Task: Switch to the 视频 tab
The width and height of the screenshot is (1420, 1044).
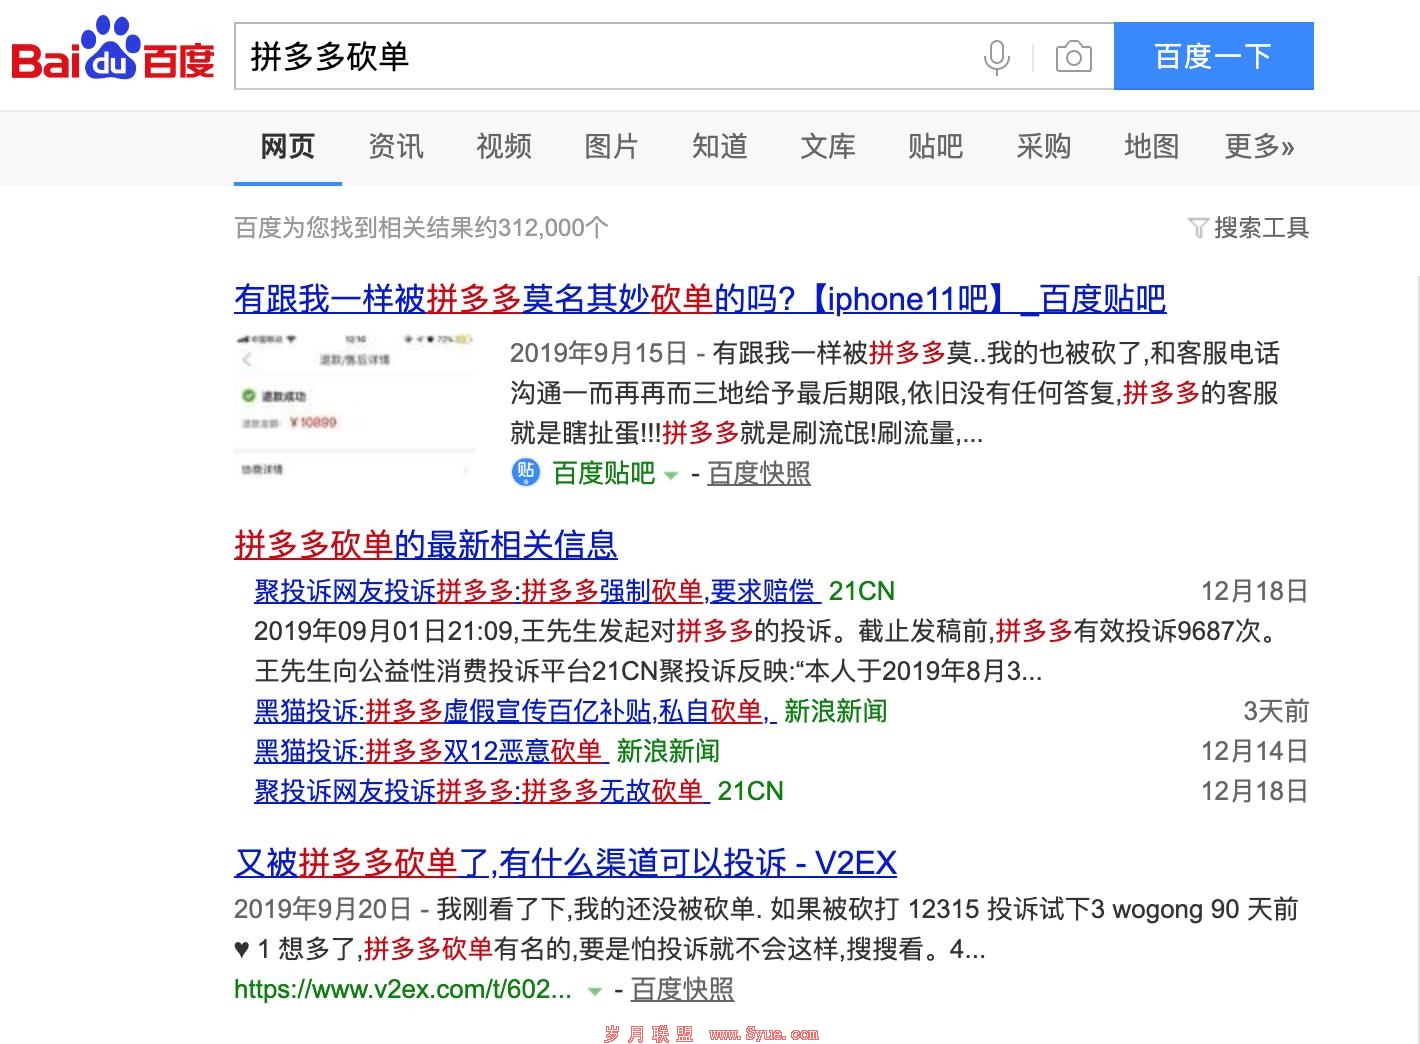Action: click(504, 147)
